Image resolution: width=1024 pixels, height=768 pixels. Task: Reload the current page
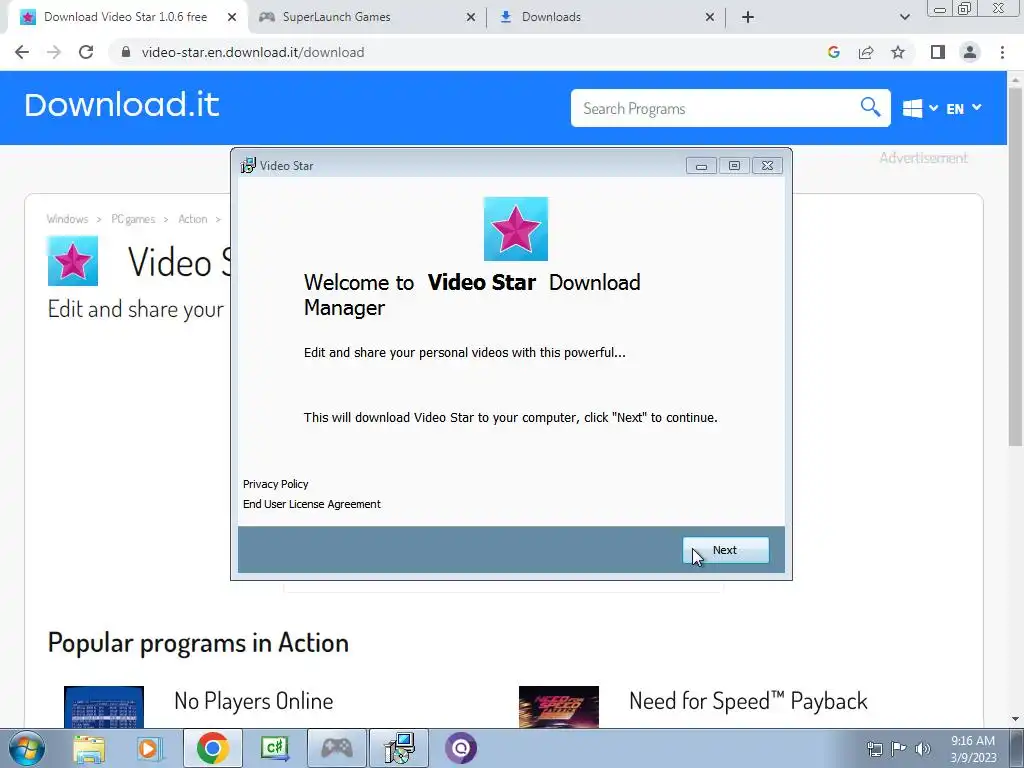click(86, 52)
